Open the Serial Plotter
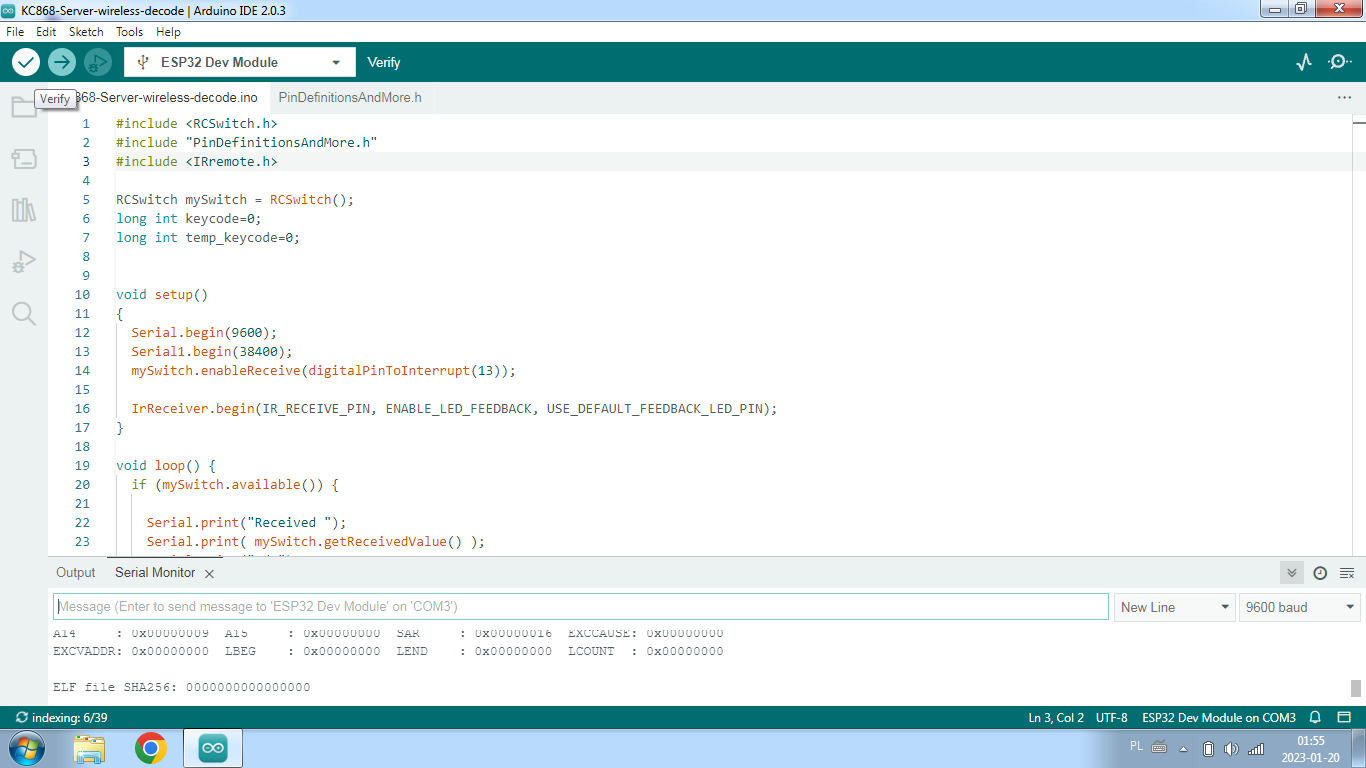 [x=1303, y=62]
